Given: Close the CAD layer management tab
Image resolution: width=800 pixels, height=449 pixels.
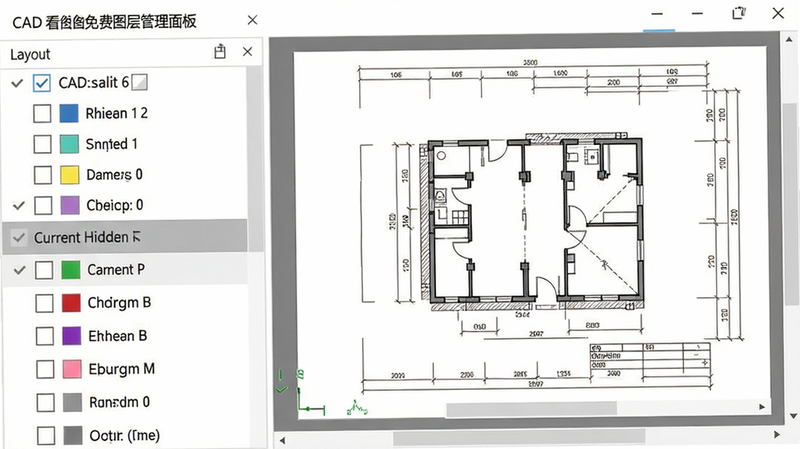Looking at the screenshot, I should (252, 20).
